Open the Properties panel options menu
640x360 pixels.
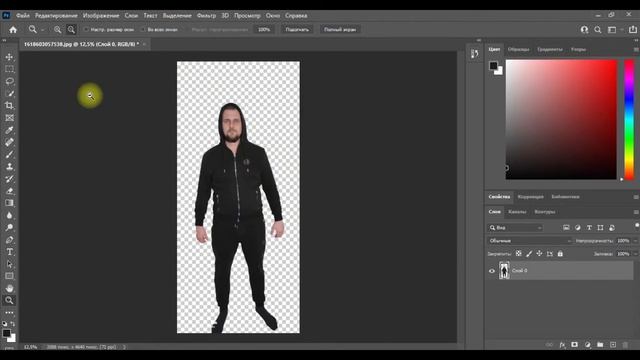[x=636, y=197]
